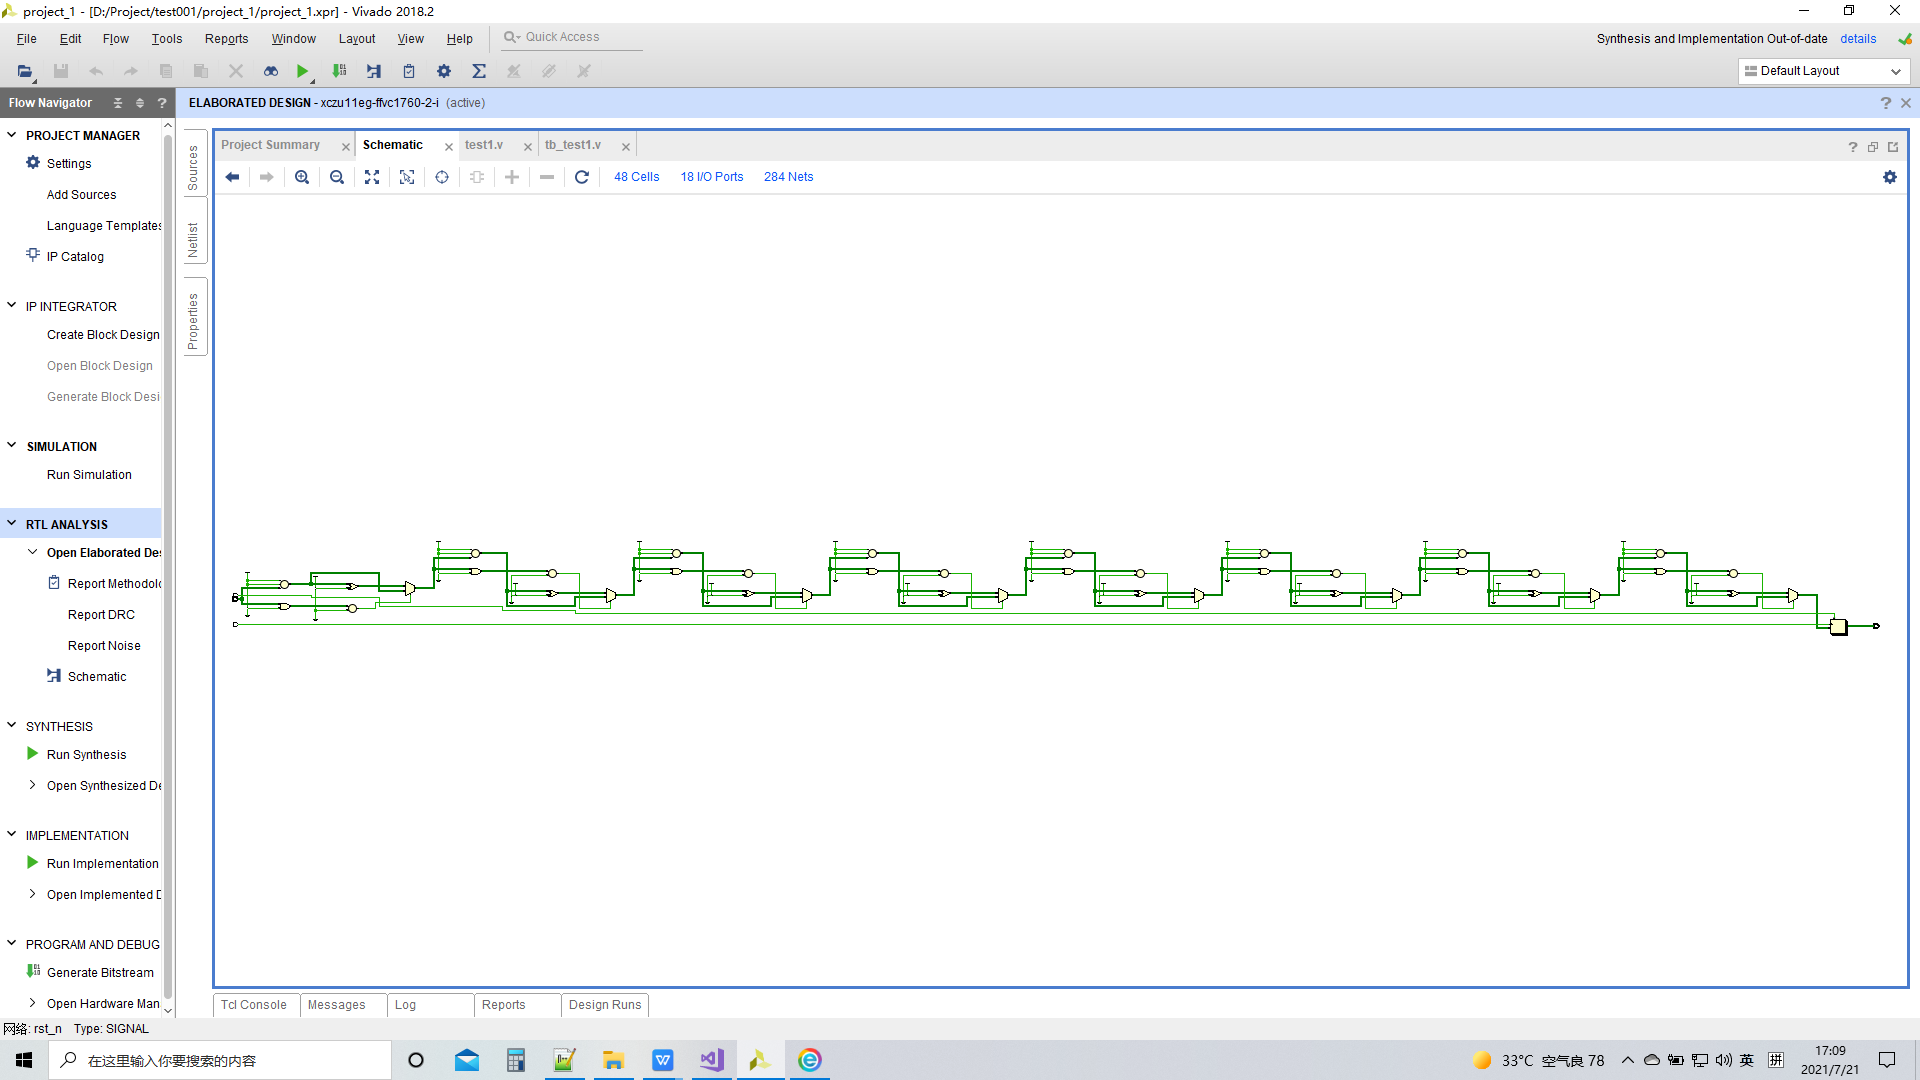Collapse the PROJECT MANAGER section

[x=12, y=135]
